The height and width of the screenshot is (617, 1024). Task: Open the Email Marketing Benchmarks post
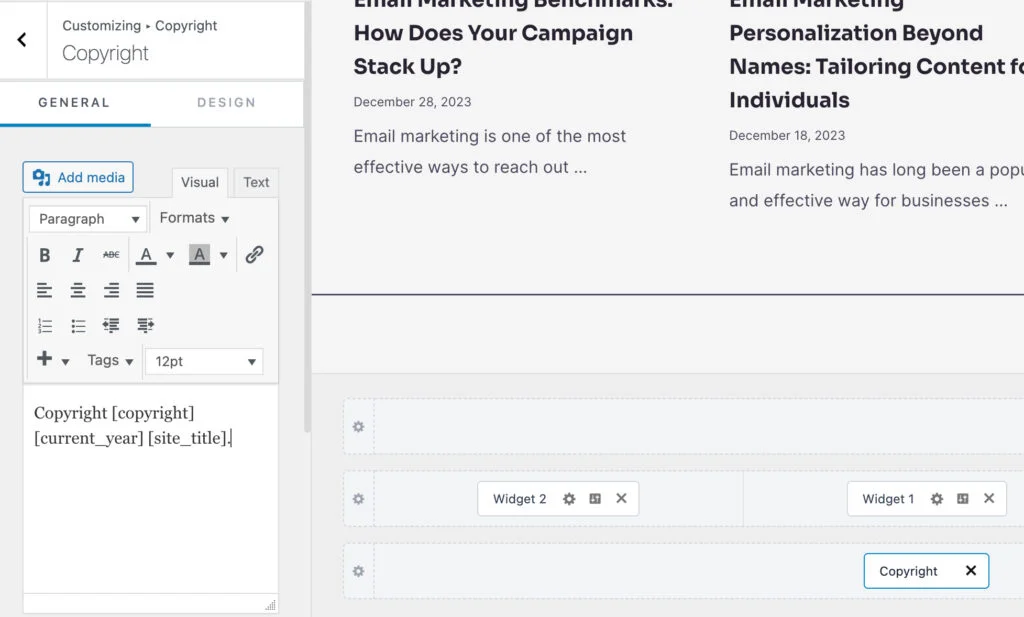click(513, 38)
